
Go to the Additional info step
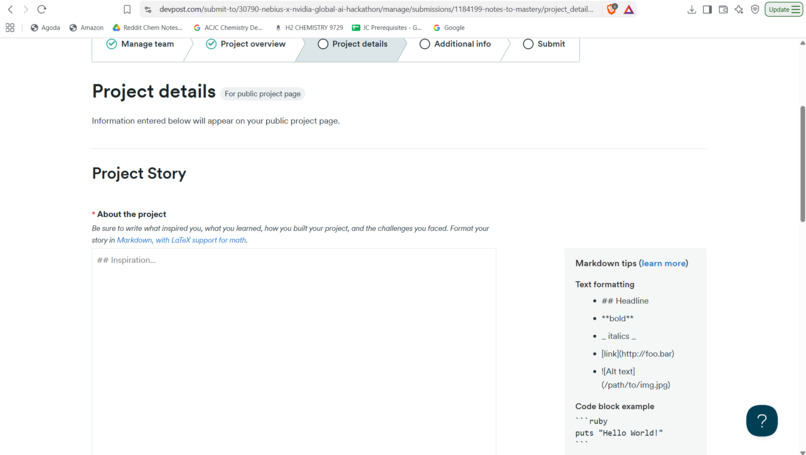[x=455, y=44]
